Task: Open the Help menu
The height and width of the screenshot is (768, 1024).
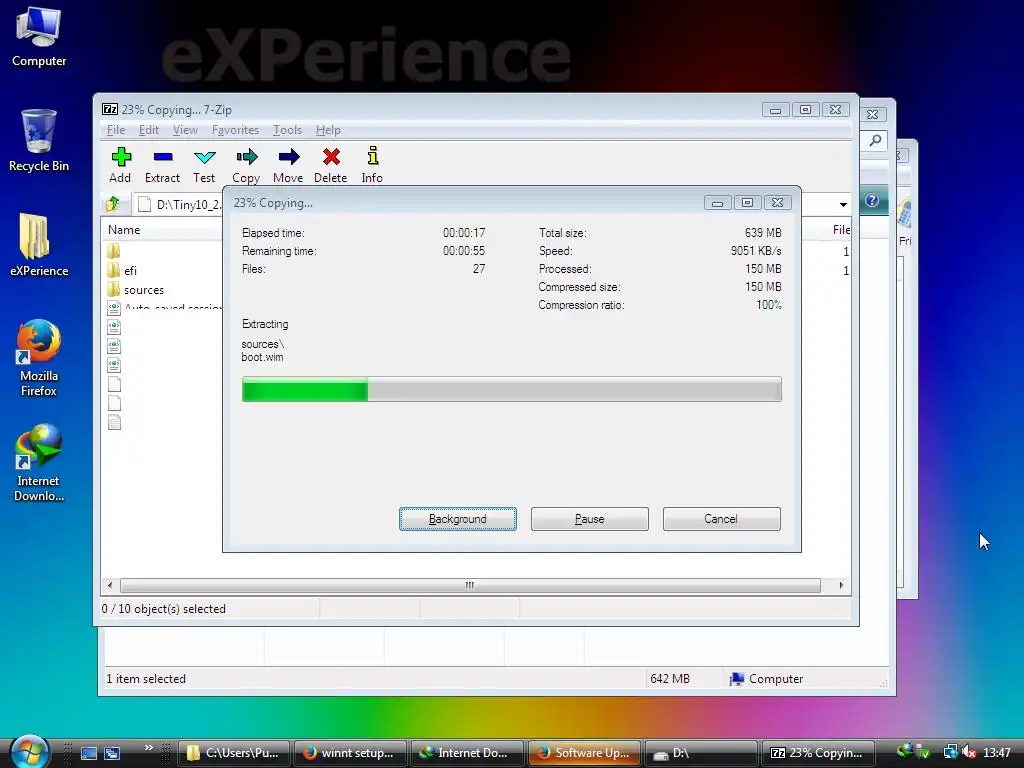Action: click(x=328, y=130)
